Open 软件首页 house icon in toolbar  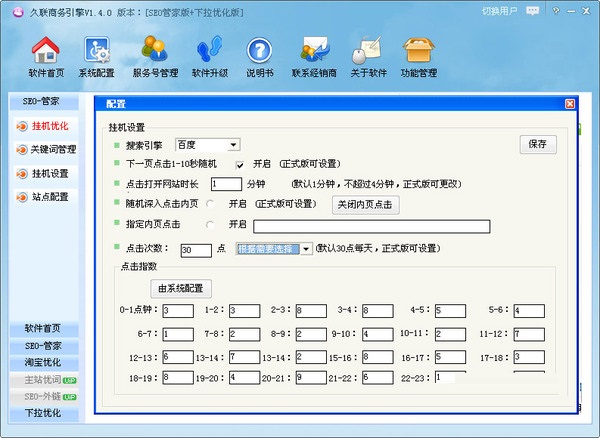click(x=46, y=50)
